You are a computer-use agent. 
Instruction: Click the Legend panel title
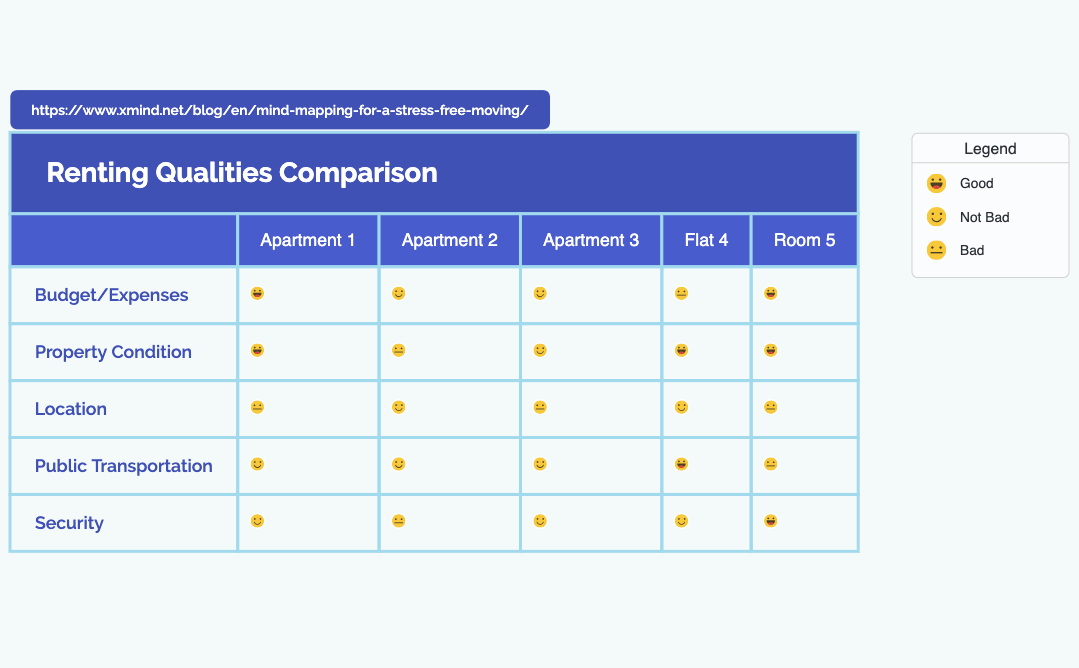[x=990, y=149]
